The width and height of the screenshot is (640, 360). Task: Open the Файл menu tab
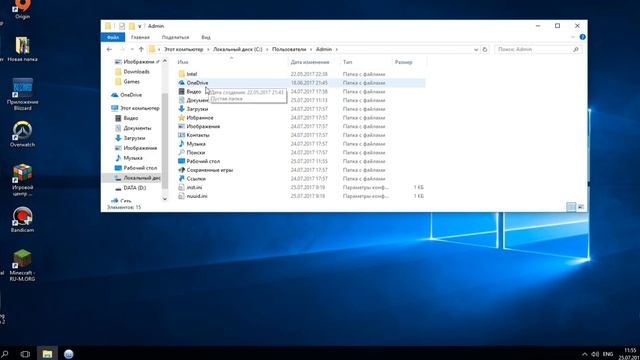[x=113, y=37]
